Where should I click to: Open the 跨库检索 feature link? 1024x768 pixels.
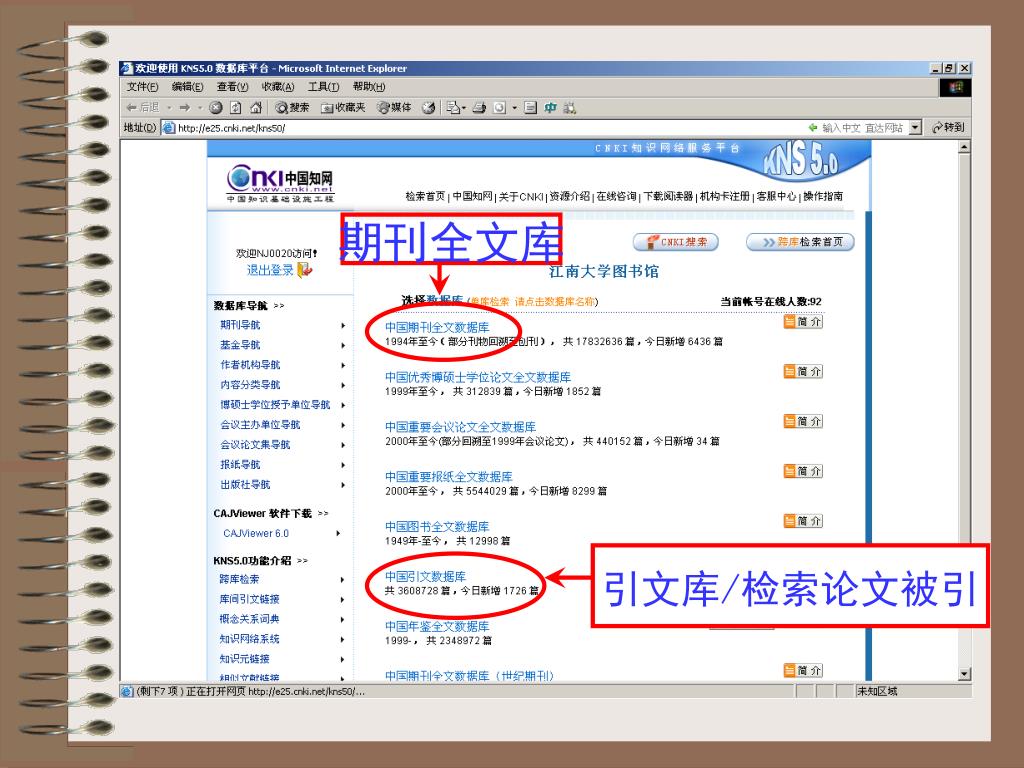pos(239,579)
